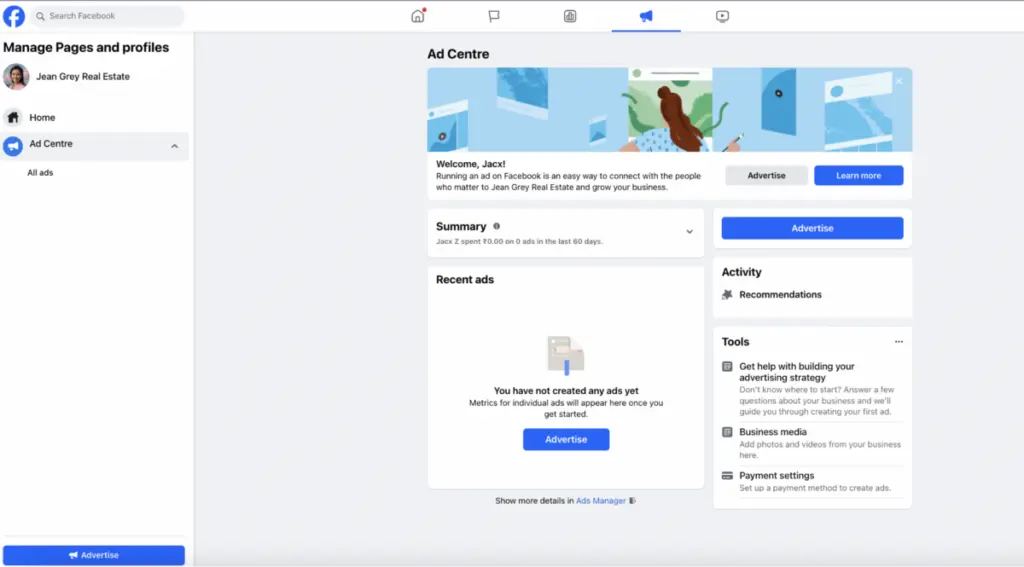Open All ads in the sidebar
This screenshot has width=1024, height=567.
40,173
